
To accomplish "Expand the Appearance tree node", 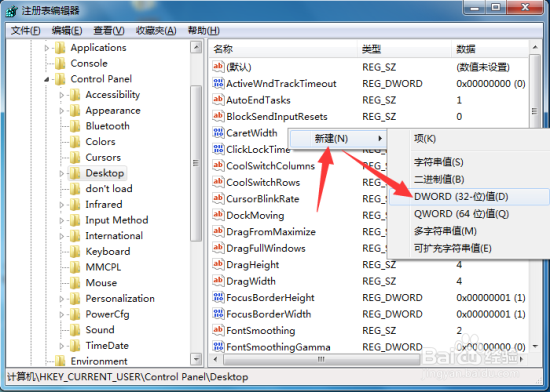I will click(62, 111).
